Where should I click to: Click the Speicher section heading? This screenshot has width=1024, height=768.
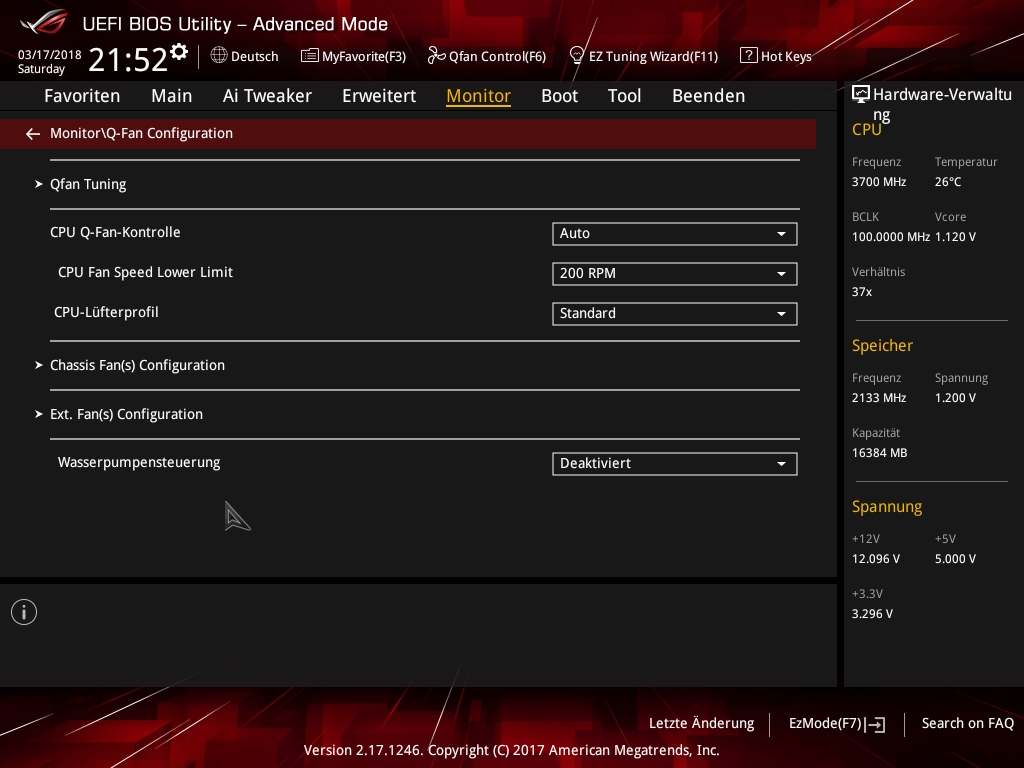[x=882, y=345]
